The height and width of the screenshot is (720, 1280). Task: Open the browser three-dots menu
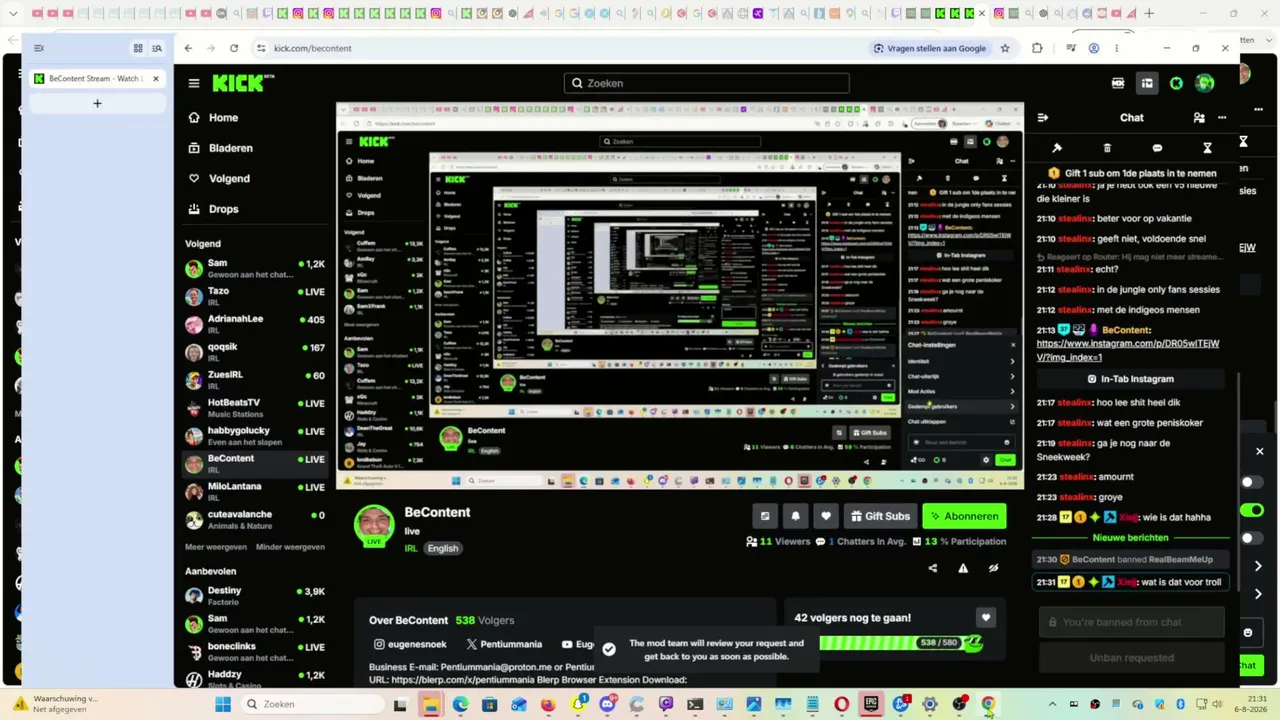1117,48
